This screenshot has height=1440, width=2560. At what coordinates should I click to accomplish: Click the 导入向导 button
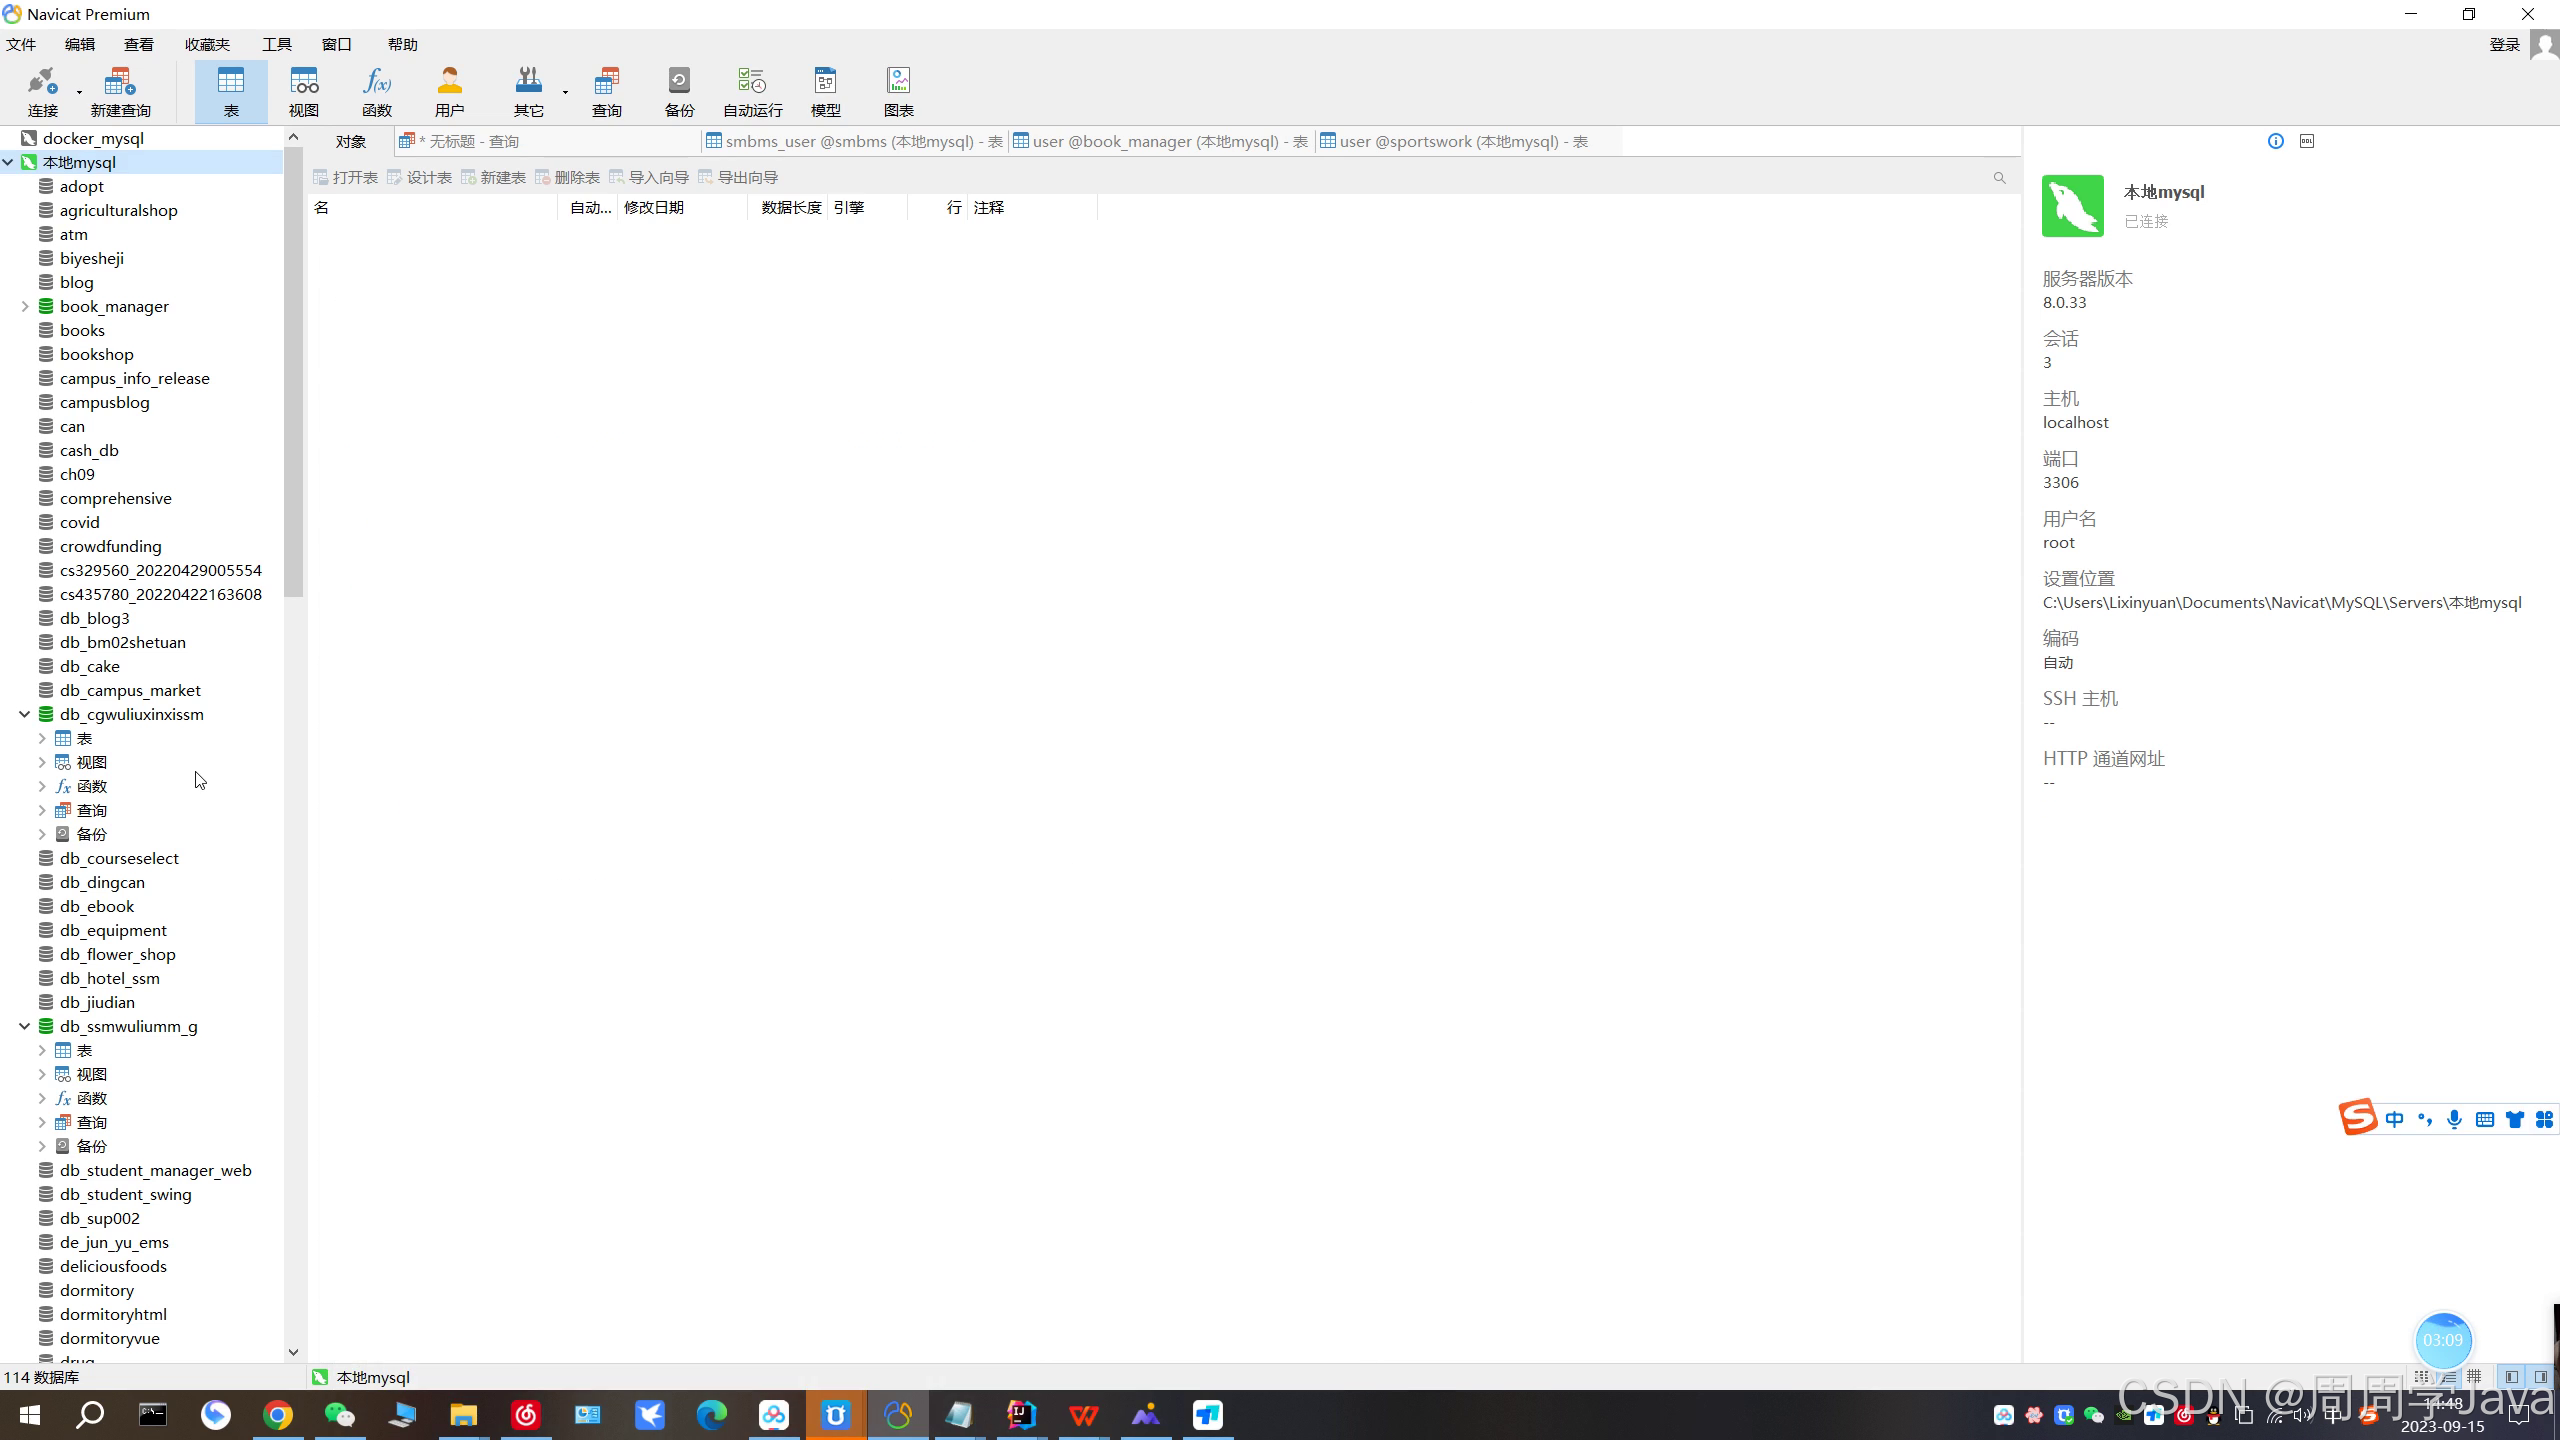(x=648, y=177)
